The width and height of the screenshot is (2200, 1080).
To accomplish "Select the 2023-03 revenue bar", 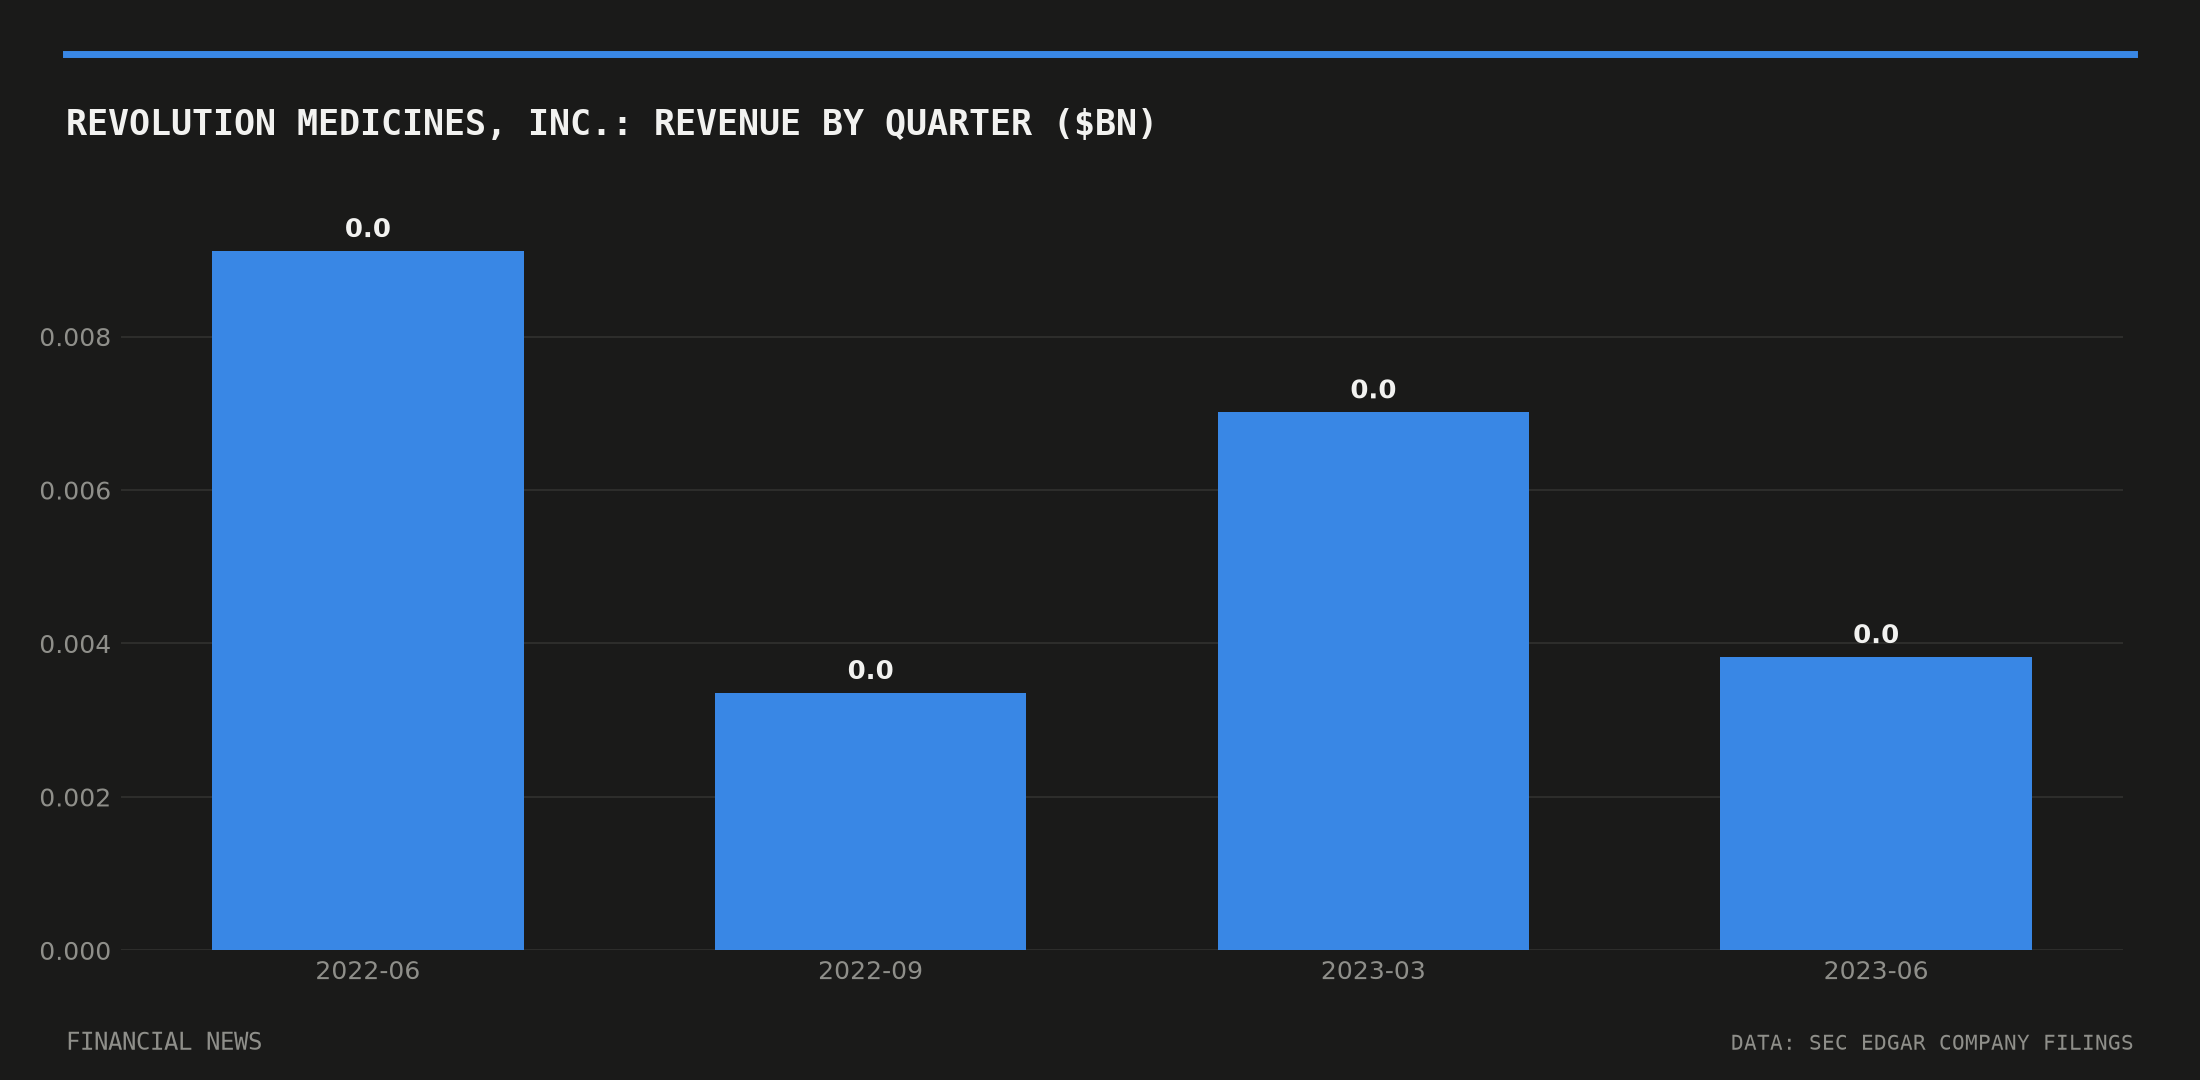I will (x=1373, y=681).
